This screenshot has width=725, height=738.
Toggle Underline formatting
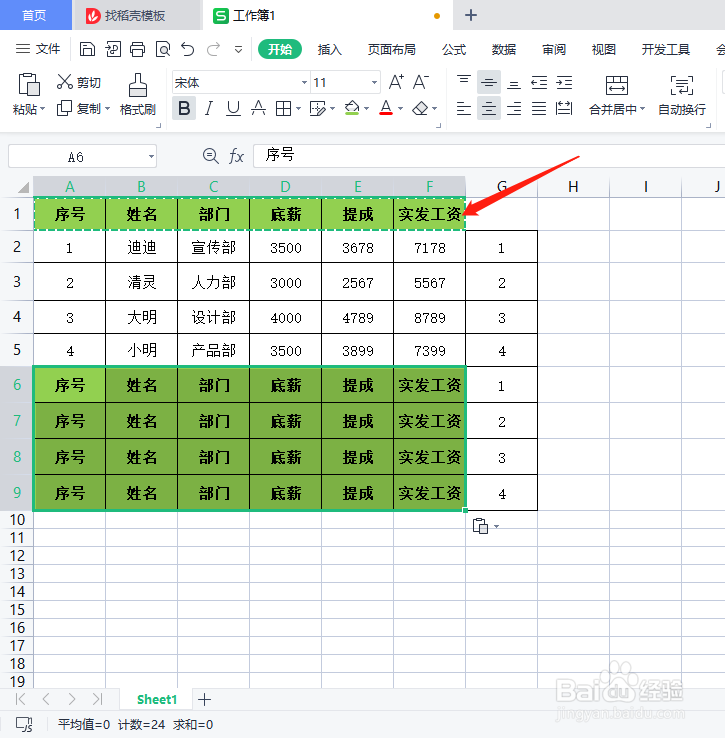point(233,108)
